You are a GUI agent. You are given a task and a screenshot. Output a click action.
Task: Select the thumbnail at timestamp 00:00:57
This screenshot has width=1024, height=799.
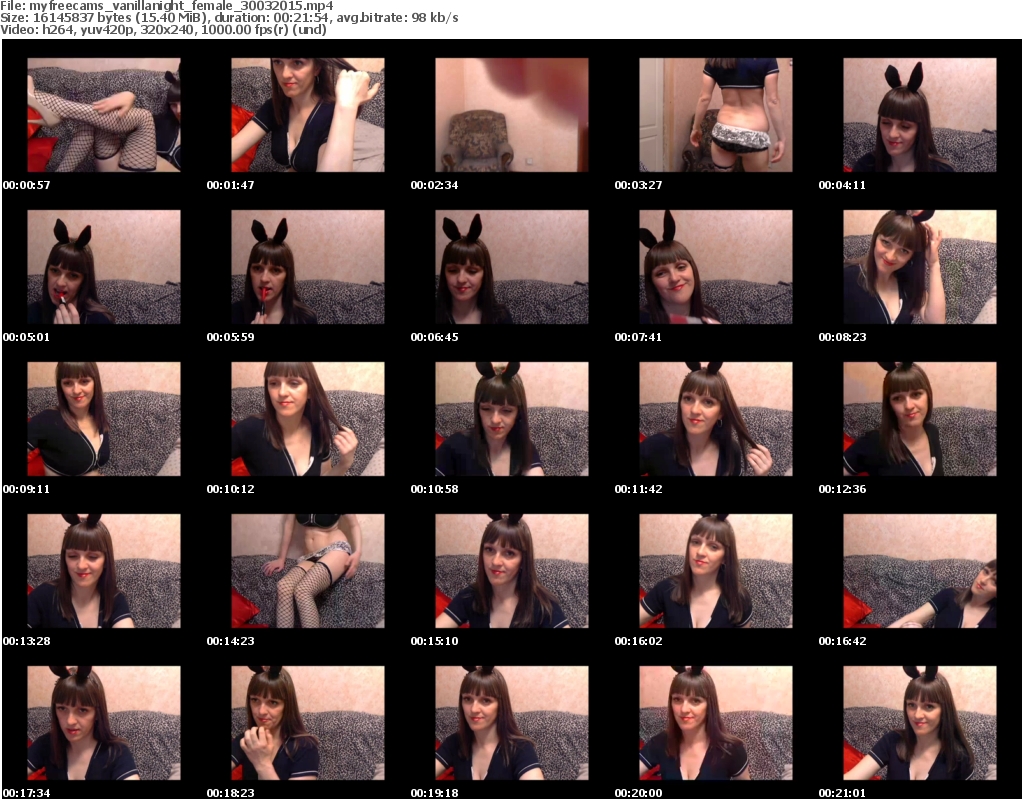pyautogui.click(x=104, y=115)
